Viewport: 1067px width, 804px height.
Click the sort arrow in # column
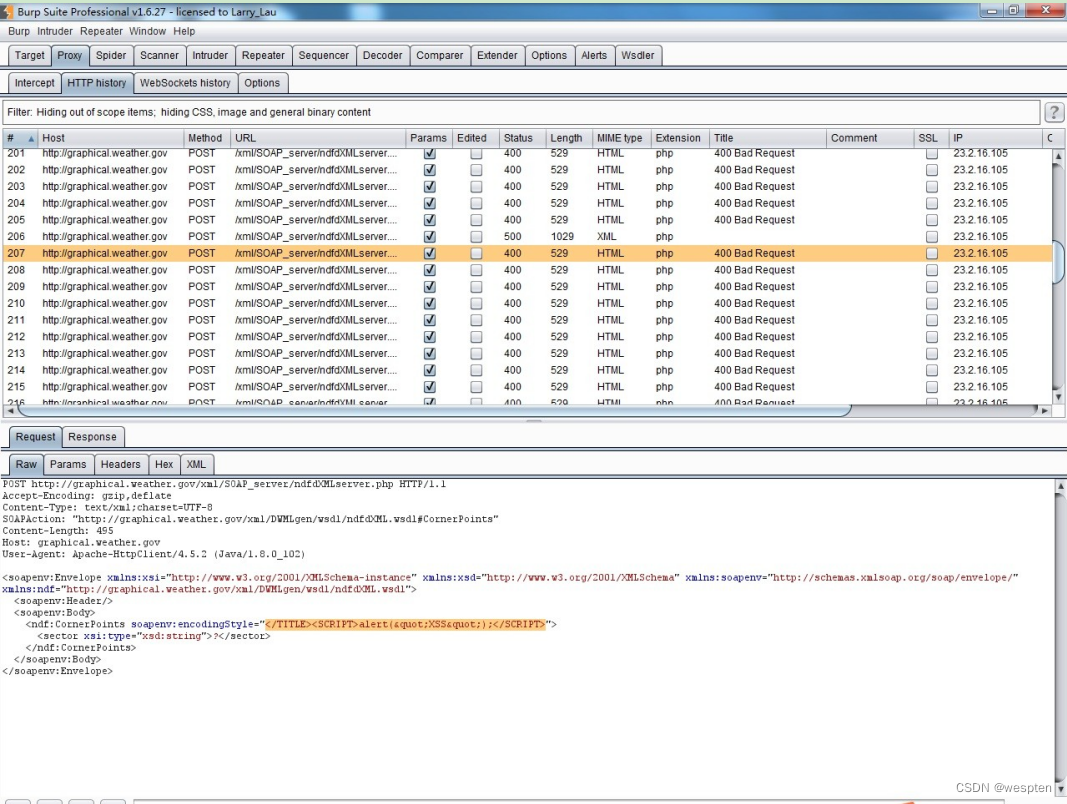31,138
